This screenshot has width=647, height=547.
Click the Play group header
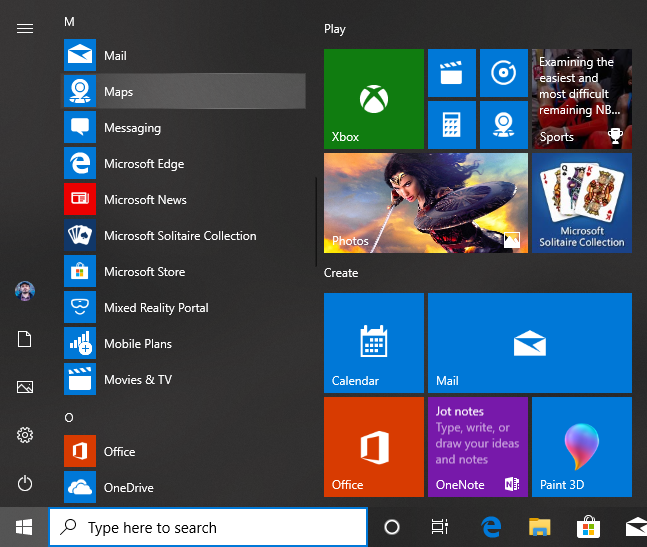335,29
